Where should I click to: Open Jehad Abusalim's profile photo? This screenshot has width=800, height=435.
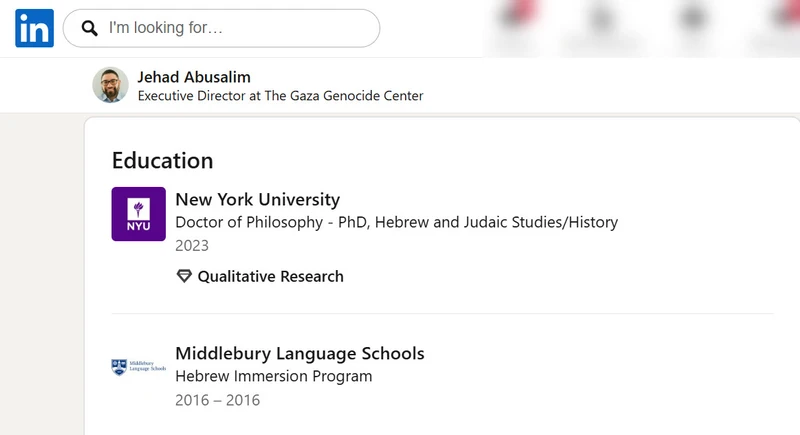110,85
